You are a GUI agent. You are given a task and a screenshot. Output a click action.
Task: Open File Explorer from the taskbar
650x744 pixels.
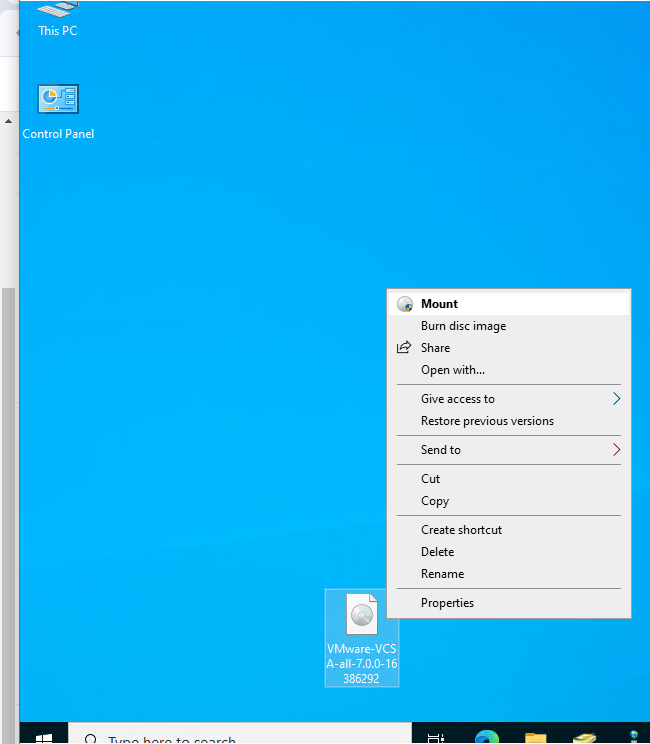coord(537,738)
